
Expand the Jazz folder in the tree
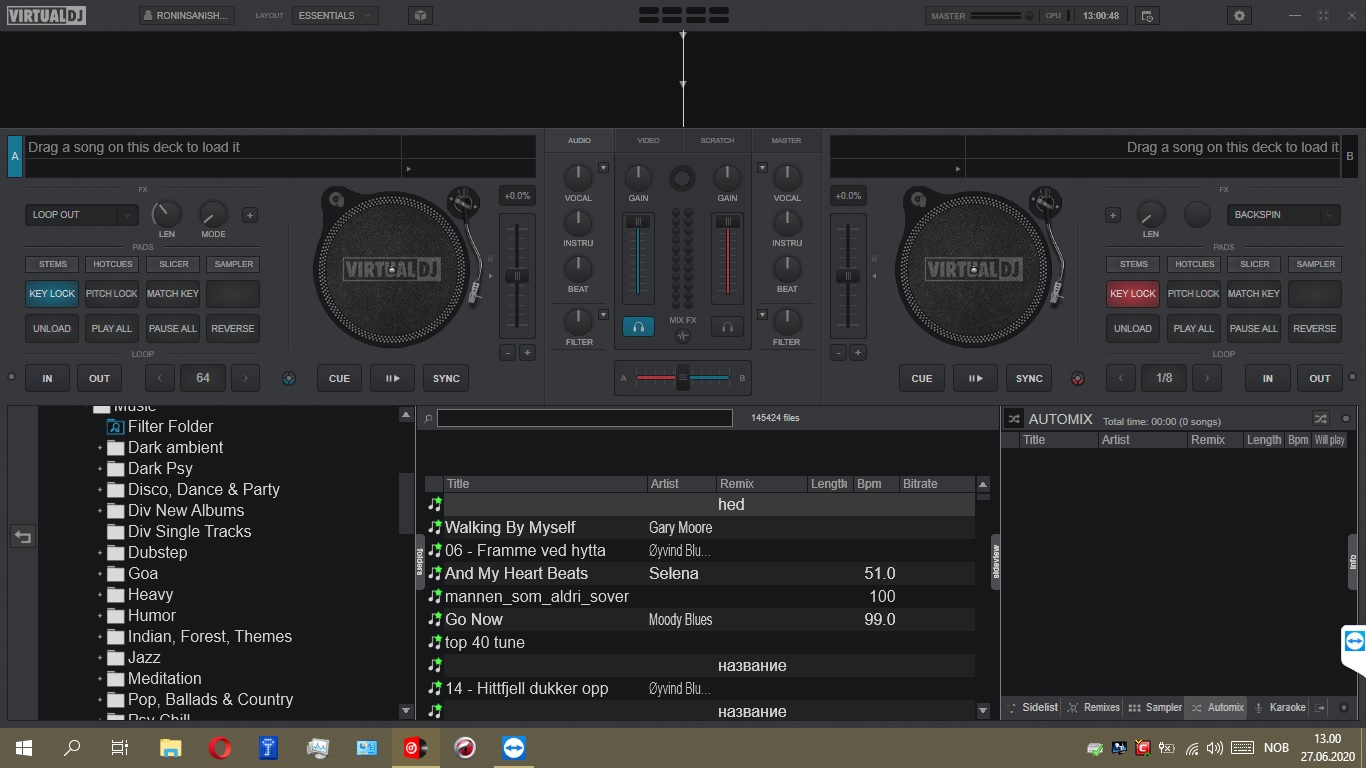[100, 658]
